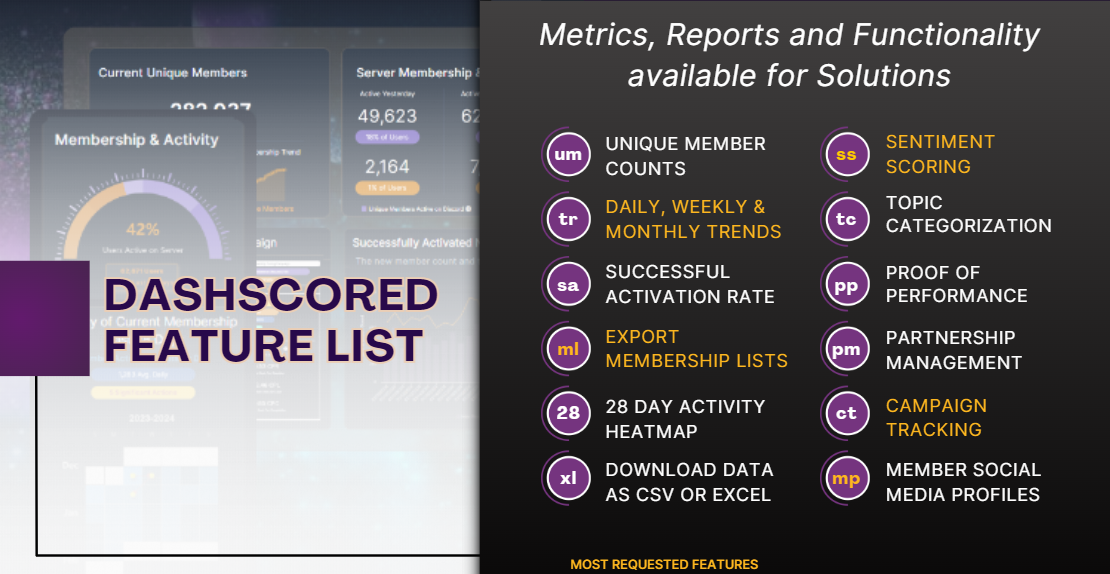The image size is (1110, 574).
Task: Click the 'um' unique member counts icon
Action: click(x=568, y=154)
